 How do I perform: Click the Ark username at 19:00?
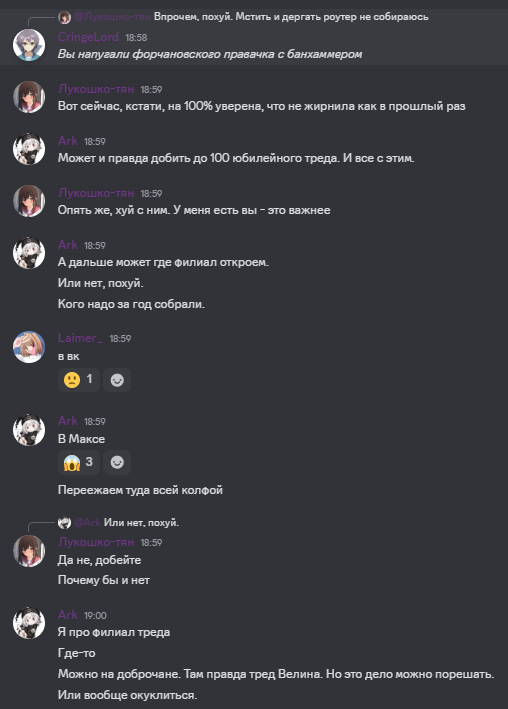[x=67, y=614]
